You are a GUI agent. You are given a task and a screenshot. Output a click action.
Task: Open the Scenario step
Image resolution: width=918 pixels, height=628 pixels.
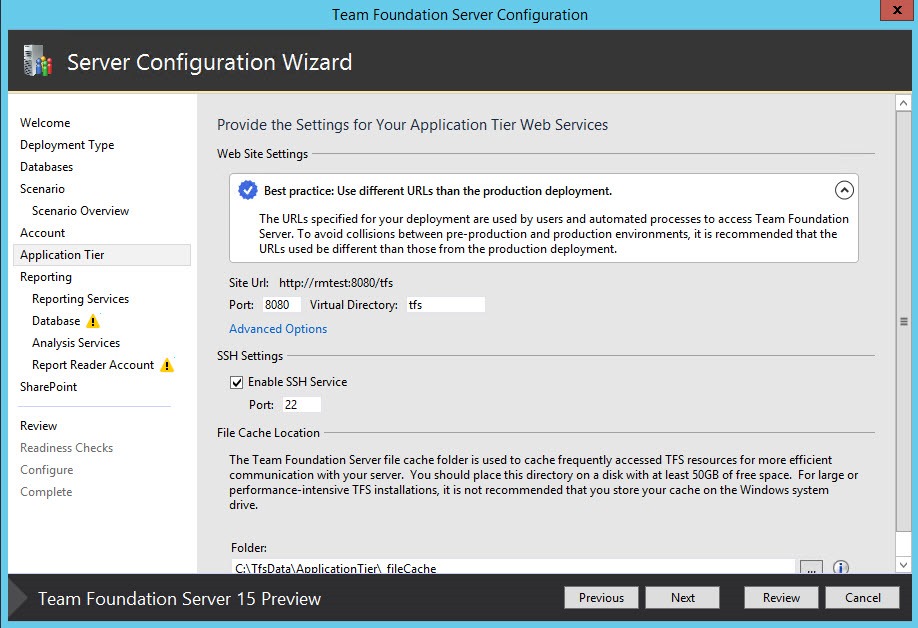[42, 189]
